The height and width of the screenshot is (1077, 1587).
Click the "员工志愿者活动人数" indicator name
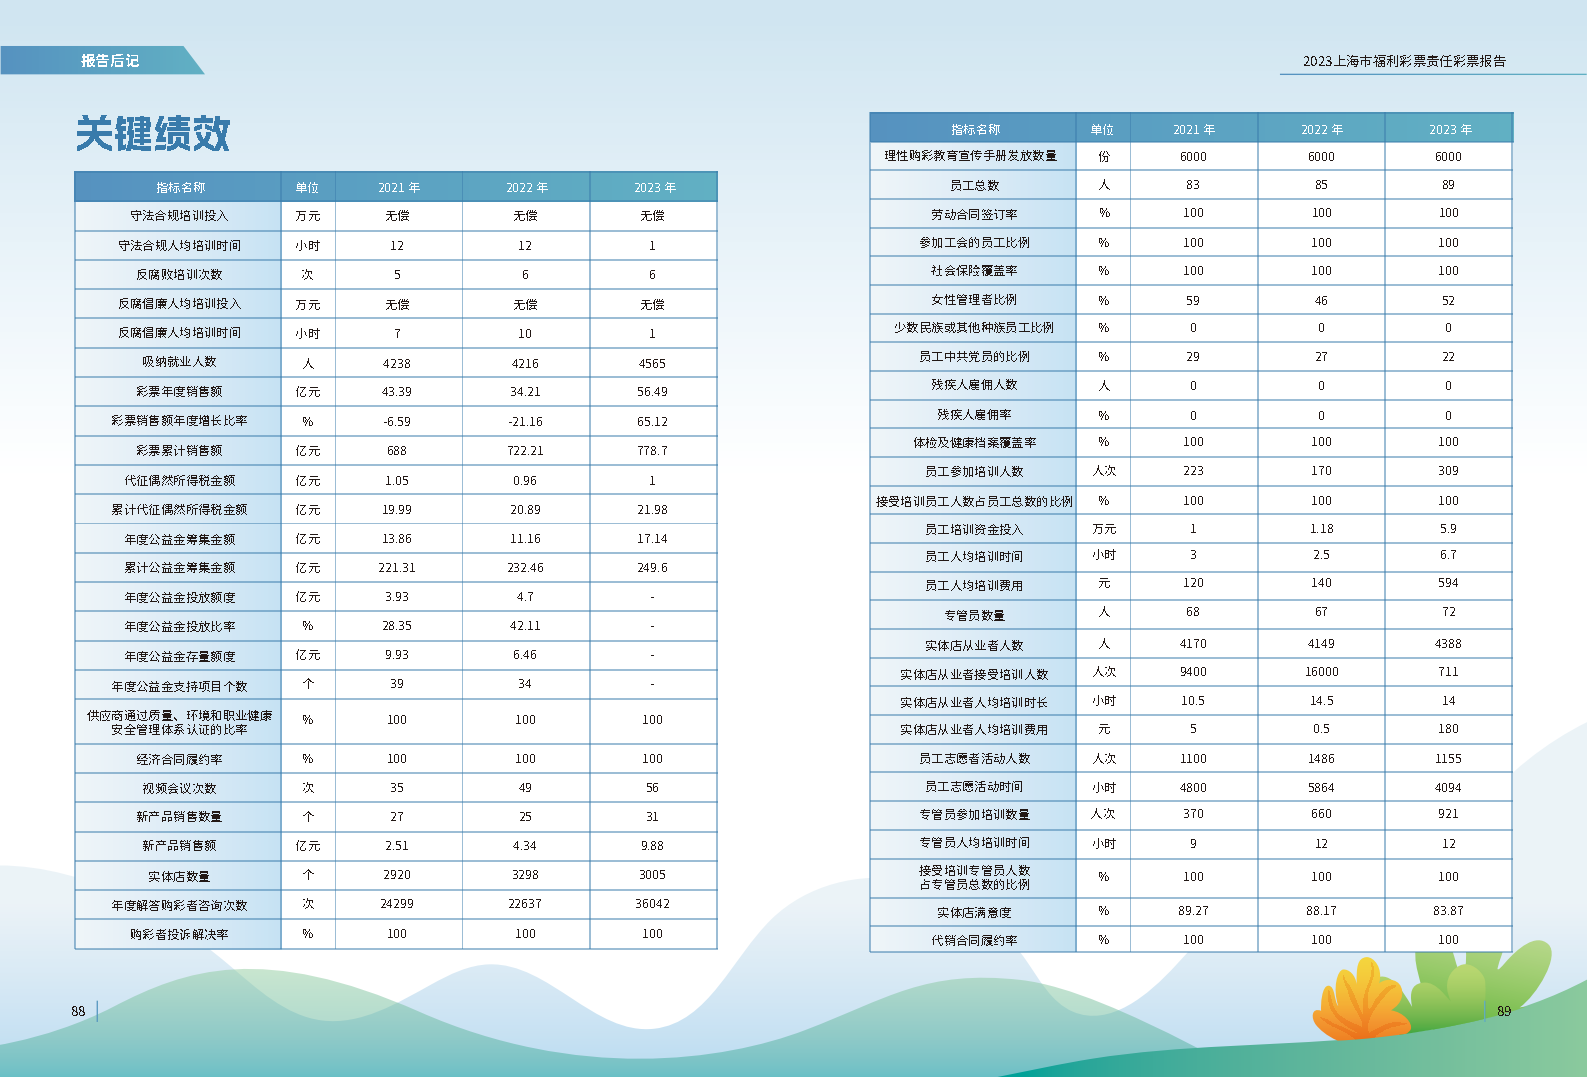[x=974, y=759]
